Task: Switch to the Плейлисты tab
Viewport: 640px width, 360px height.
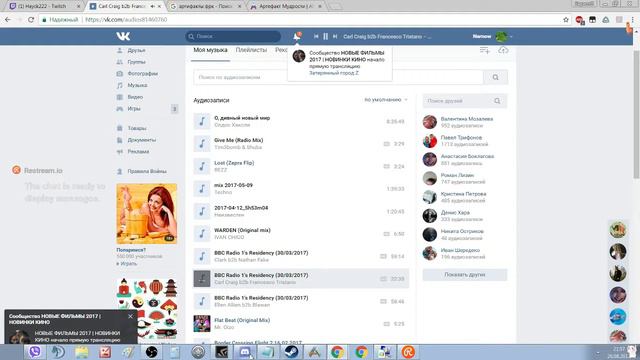Action: click(x=251, y=50)
